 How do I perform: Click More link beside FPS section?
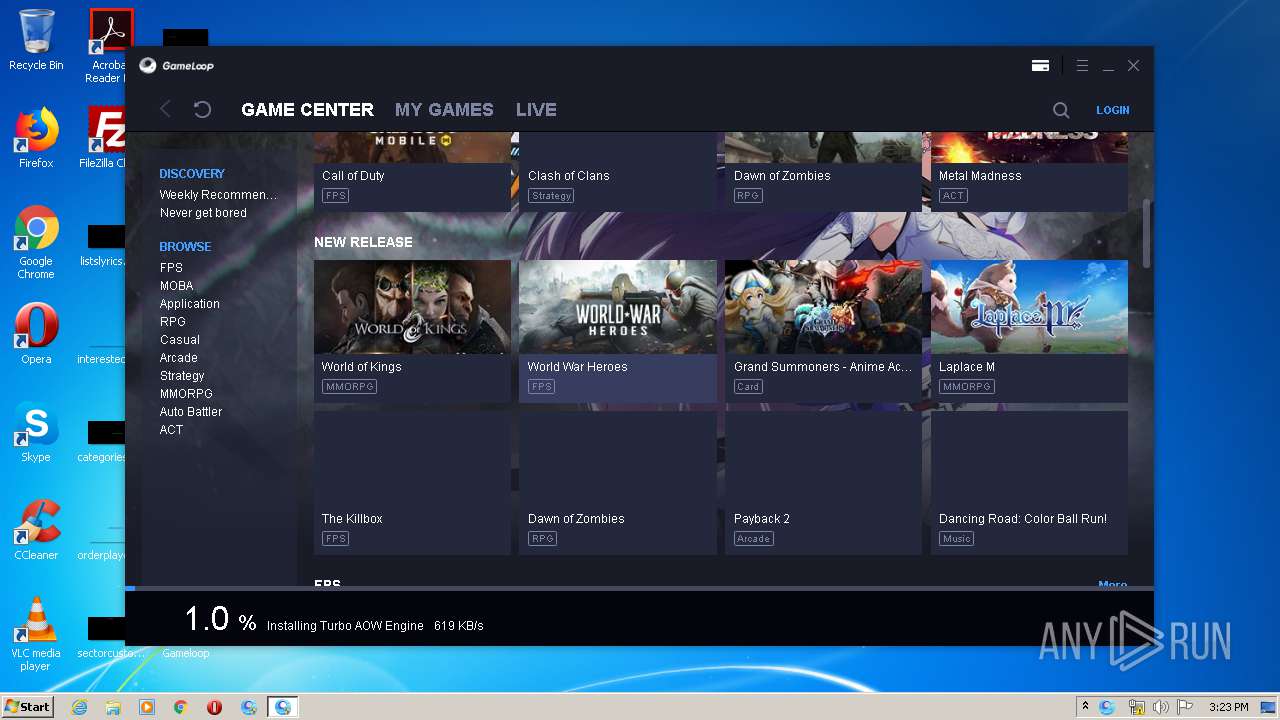(1112, 584)
